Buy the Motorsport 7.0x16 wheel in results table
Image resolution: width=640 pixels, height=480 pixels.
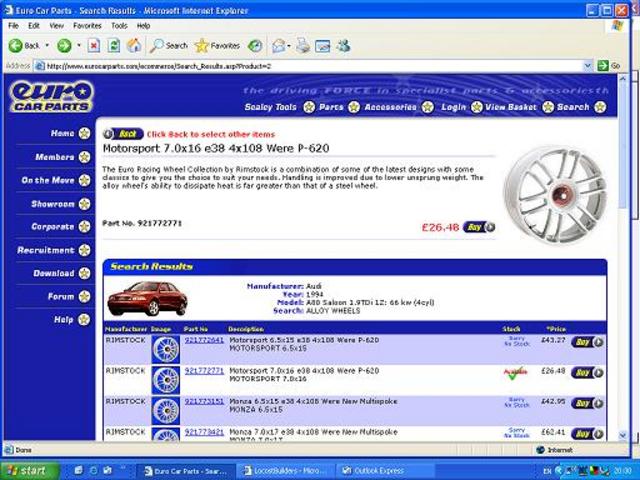(x=587, y=373)
